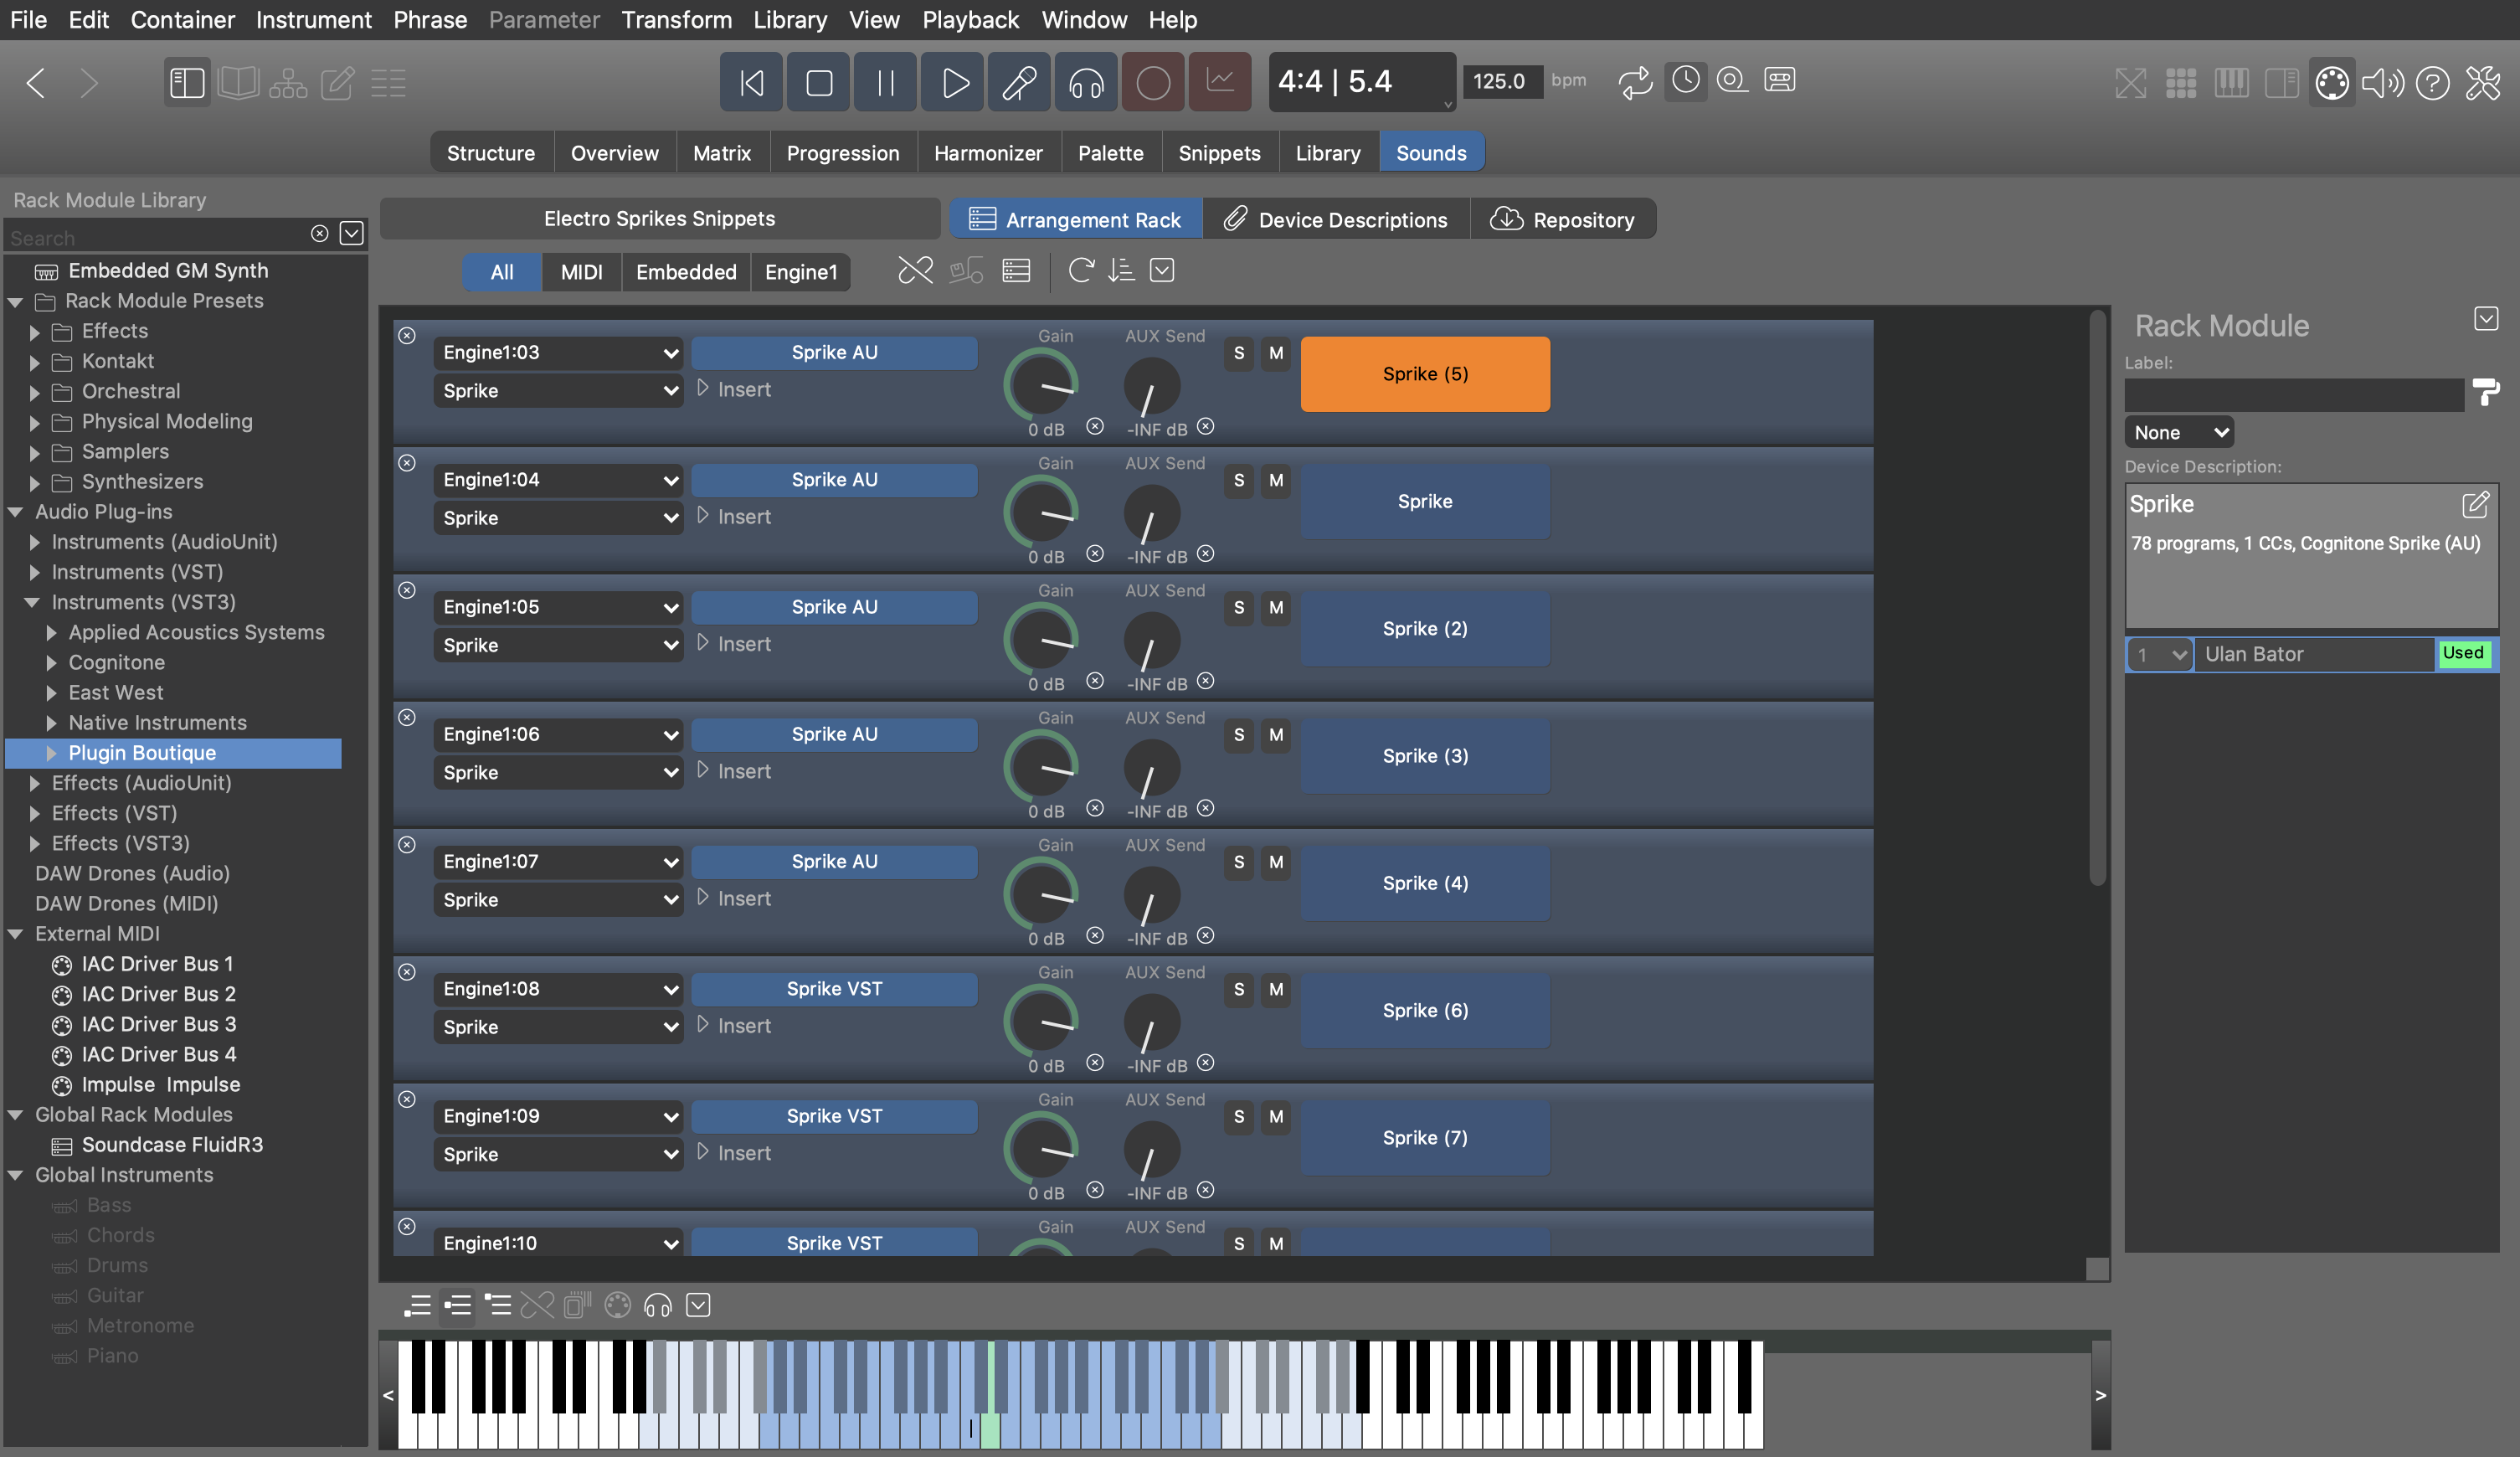Click the Sprike (5) orange module button
2520x1457 pixels.
(1424, 374)
